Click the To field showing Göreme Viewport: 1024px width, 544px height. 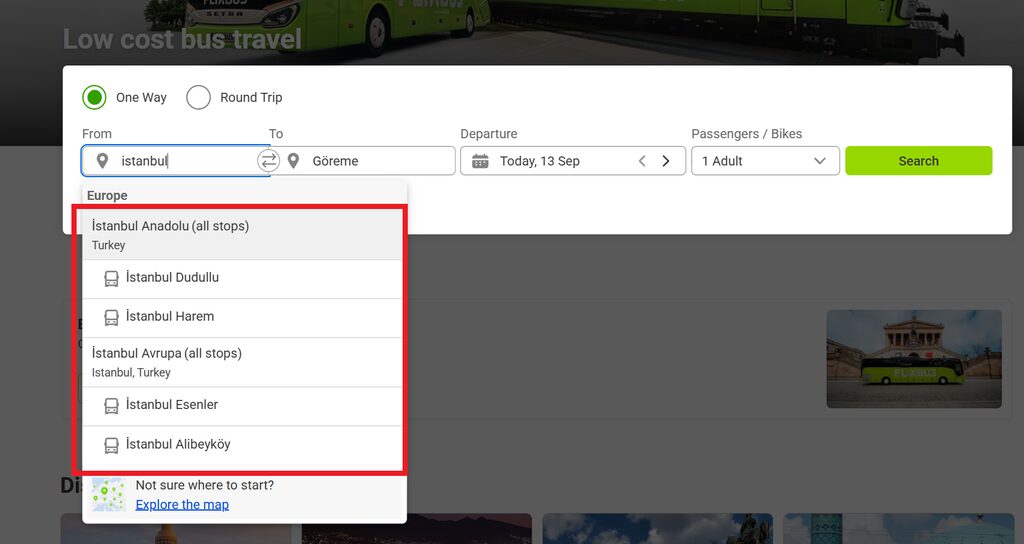coord(362,161)
